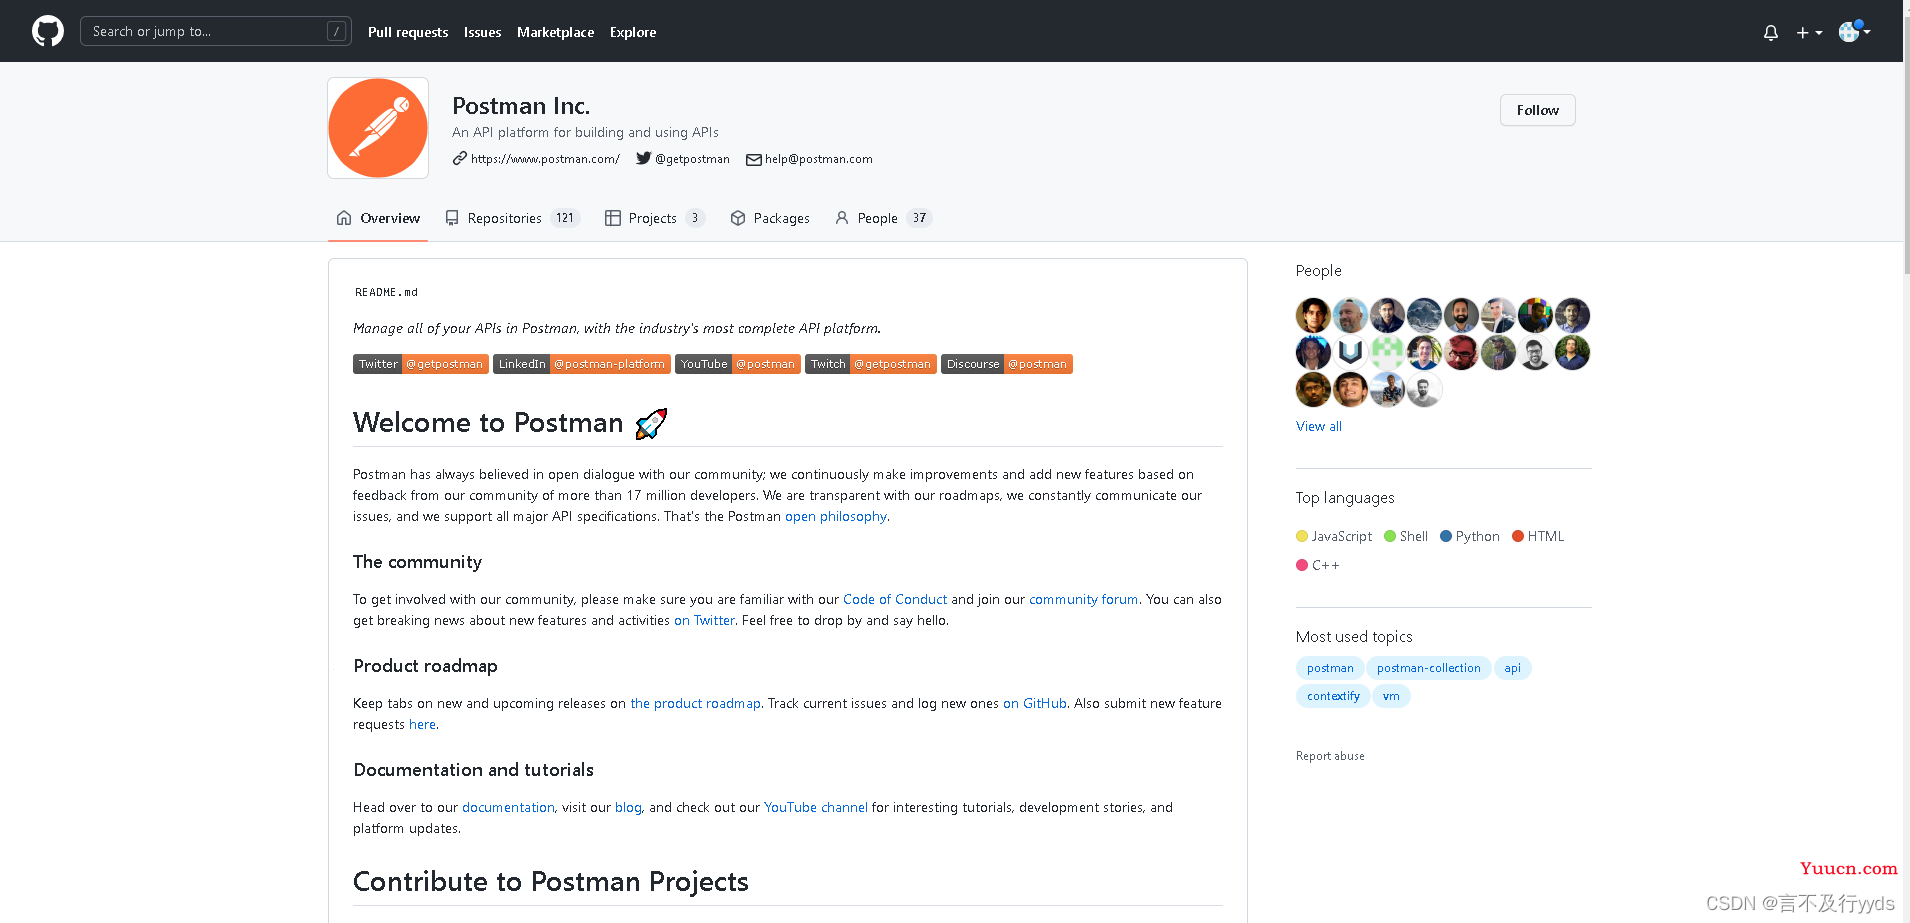
Task: Open the Code of Conduct link
Action: [895, 599]
